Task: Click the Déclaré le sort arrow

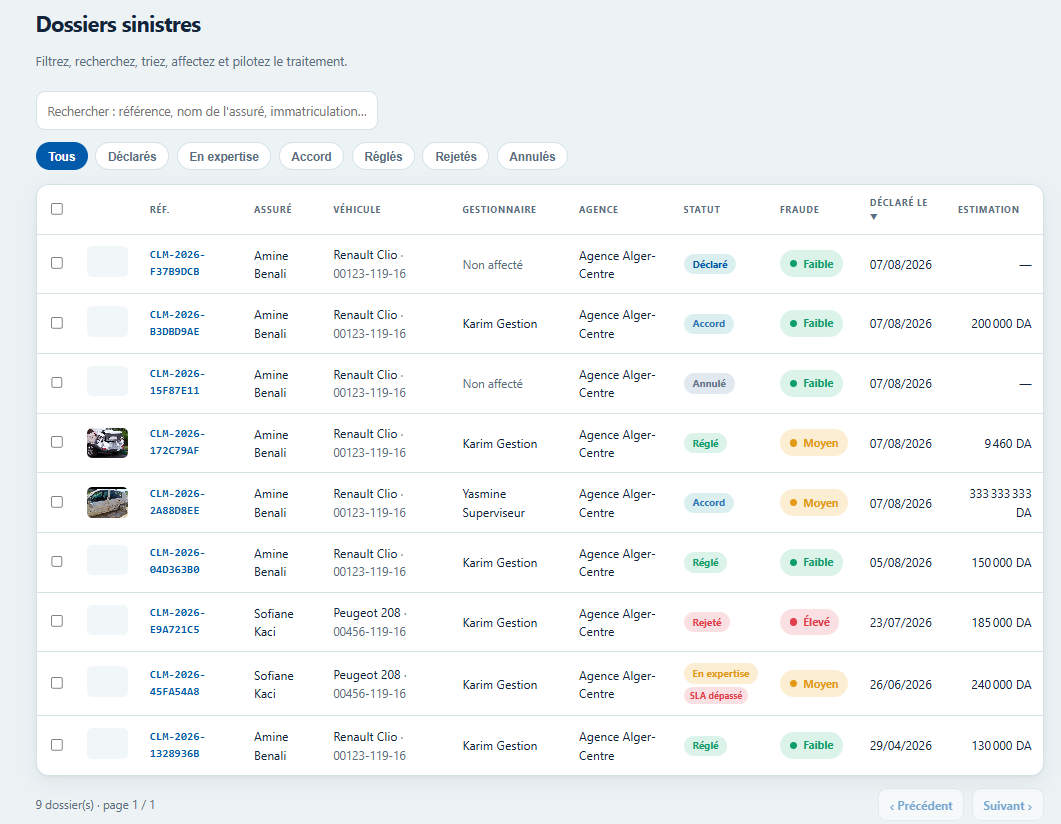Action: pos(874,216)
